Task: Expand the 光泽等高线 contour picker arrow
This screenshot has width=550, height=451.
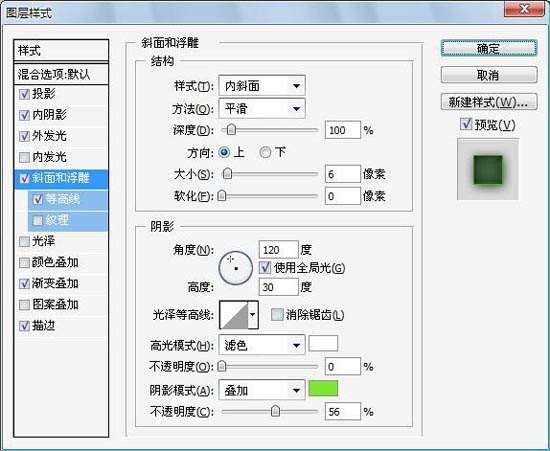Action: pos(253,315)
